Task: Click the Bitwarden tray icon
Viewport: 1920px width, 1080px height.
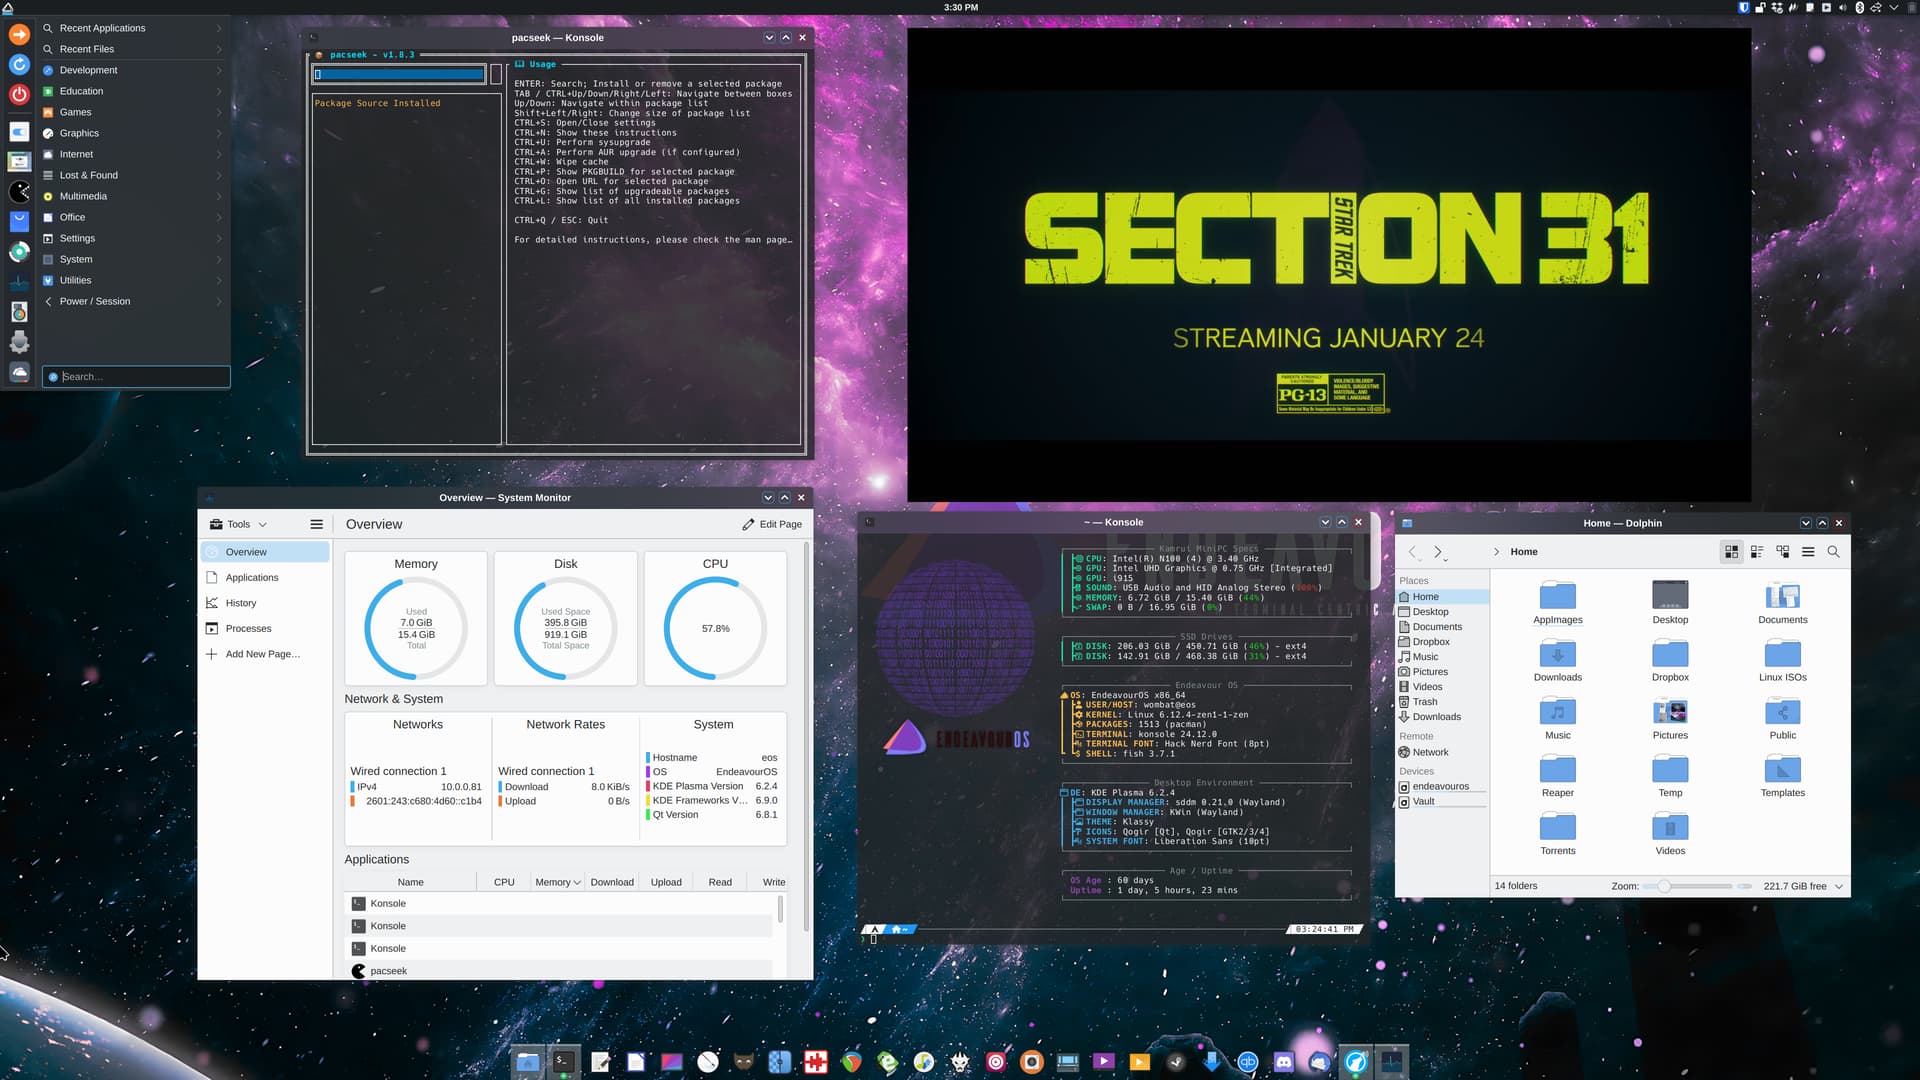Action: (x=1744, y=7)
